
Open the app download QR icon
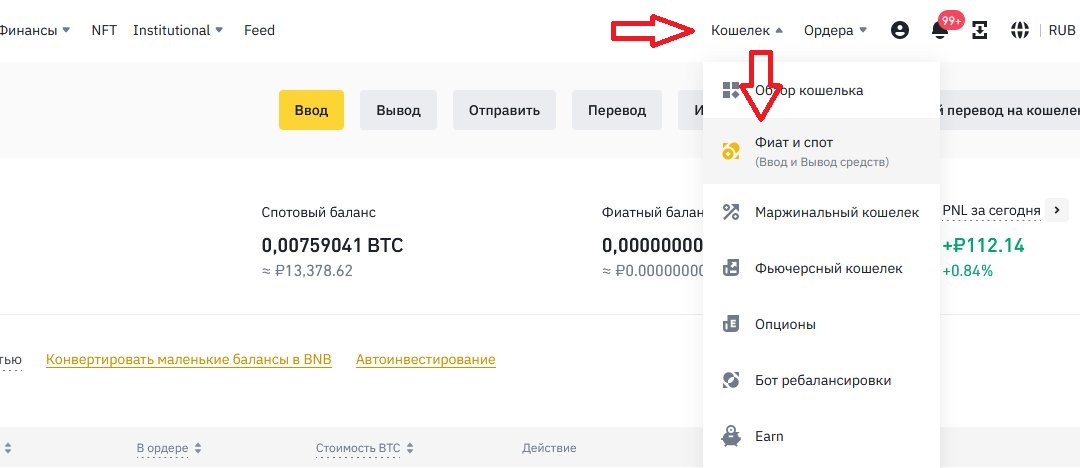point(980,30)
